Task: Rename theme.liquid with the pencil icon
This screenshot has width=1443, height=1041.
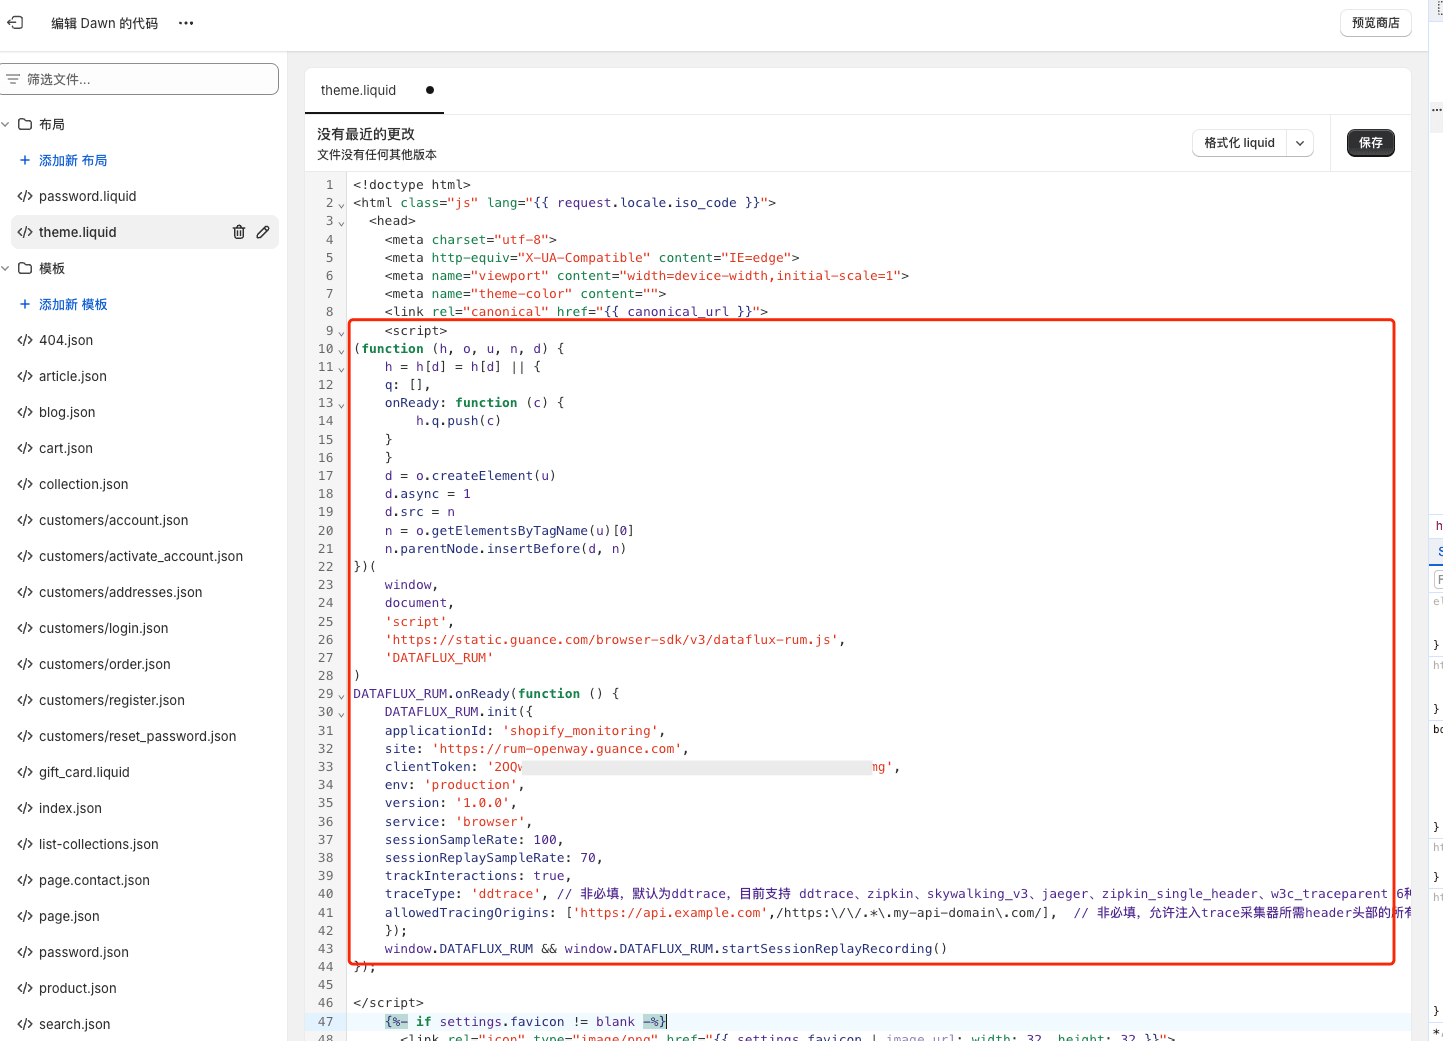Action: click(x=263, y=232)
